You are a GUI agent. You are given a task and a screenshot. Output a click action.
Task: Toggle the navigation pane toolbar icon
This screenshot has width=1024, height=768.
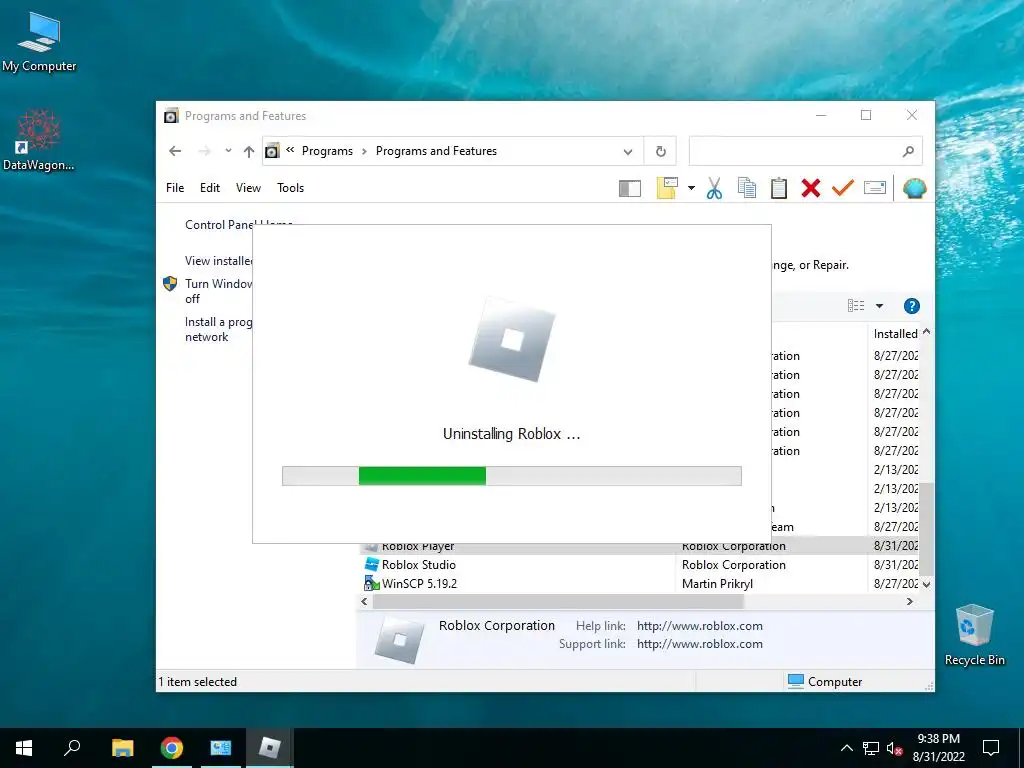tap(630, 189)
